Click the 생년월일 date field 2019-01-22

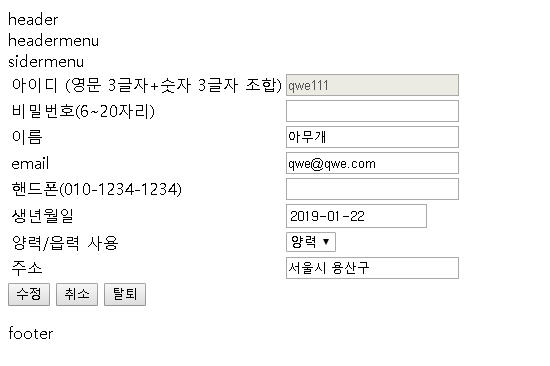[x=356, y=216]
